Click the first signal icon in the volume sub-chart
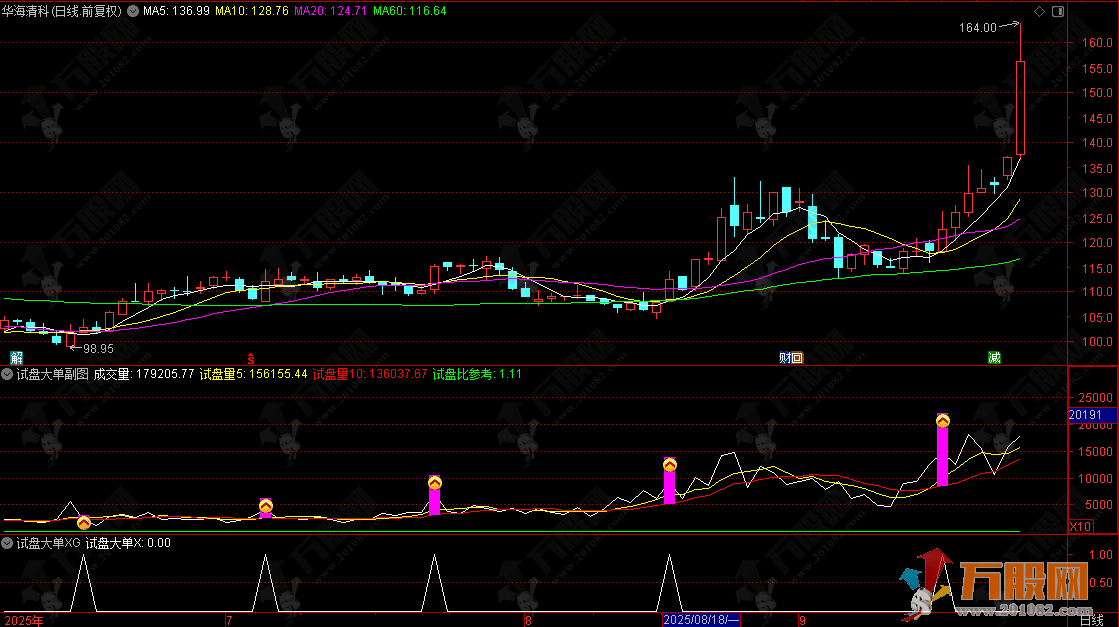 [83, 522]
